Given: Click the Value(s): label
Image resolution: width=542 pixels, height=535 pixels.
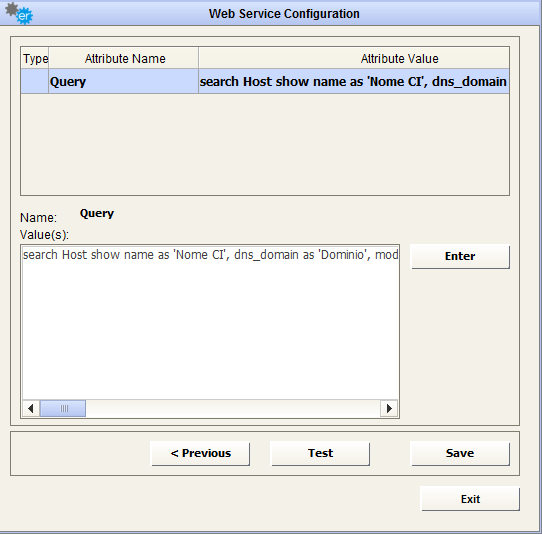Looking at the screenshot, I should 44,235.
